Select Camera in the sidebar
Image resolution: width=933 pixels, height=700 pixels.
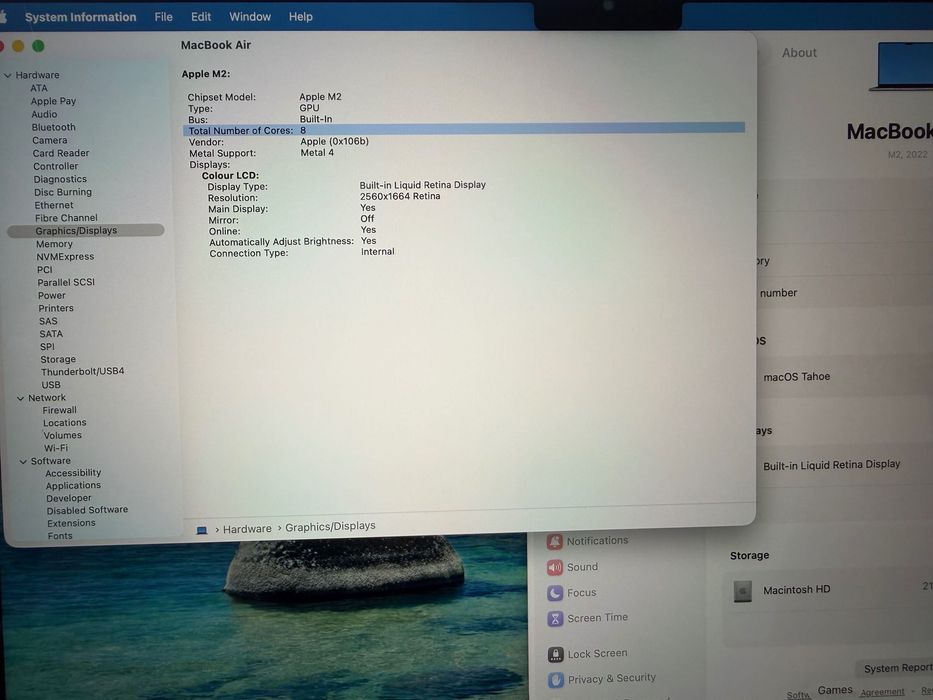coord(49,140)
